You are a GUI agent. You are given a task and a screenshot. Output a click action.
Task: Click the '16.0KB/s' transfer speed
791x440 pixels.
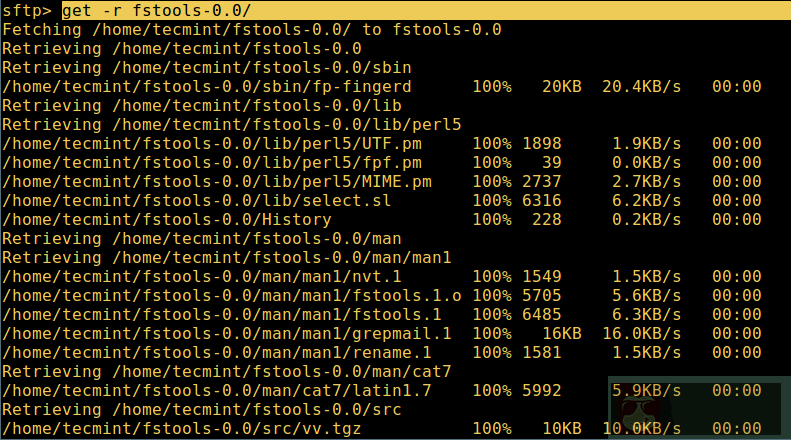[x=642, y=334]
